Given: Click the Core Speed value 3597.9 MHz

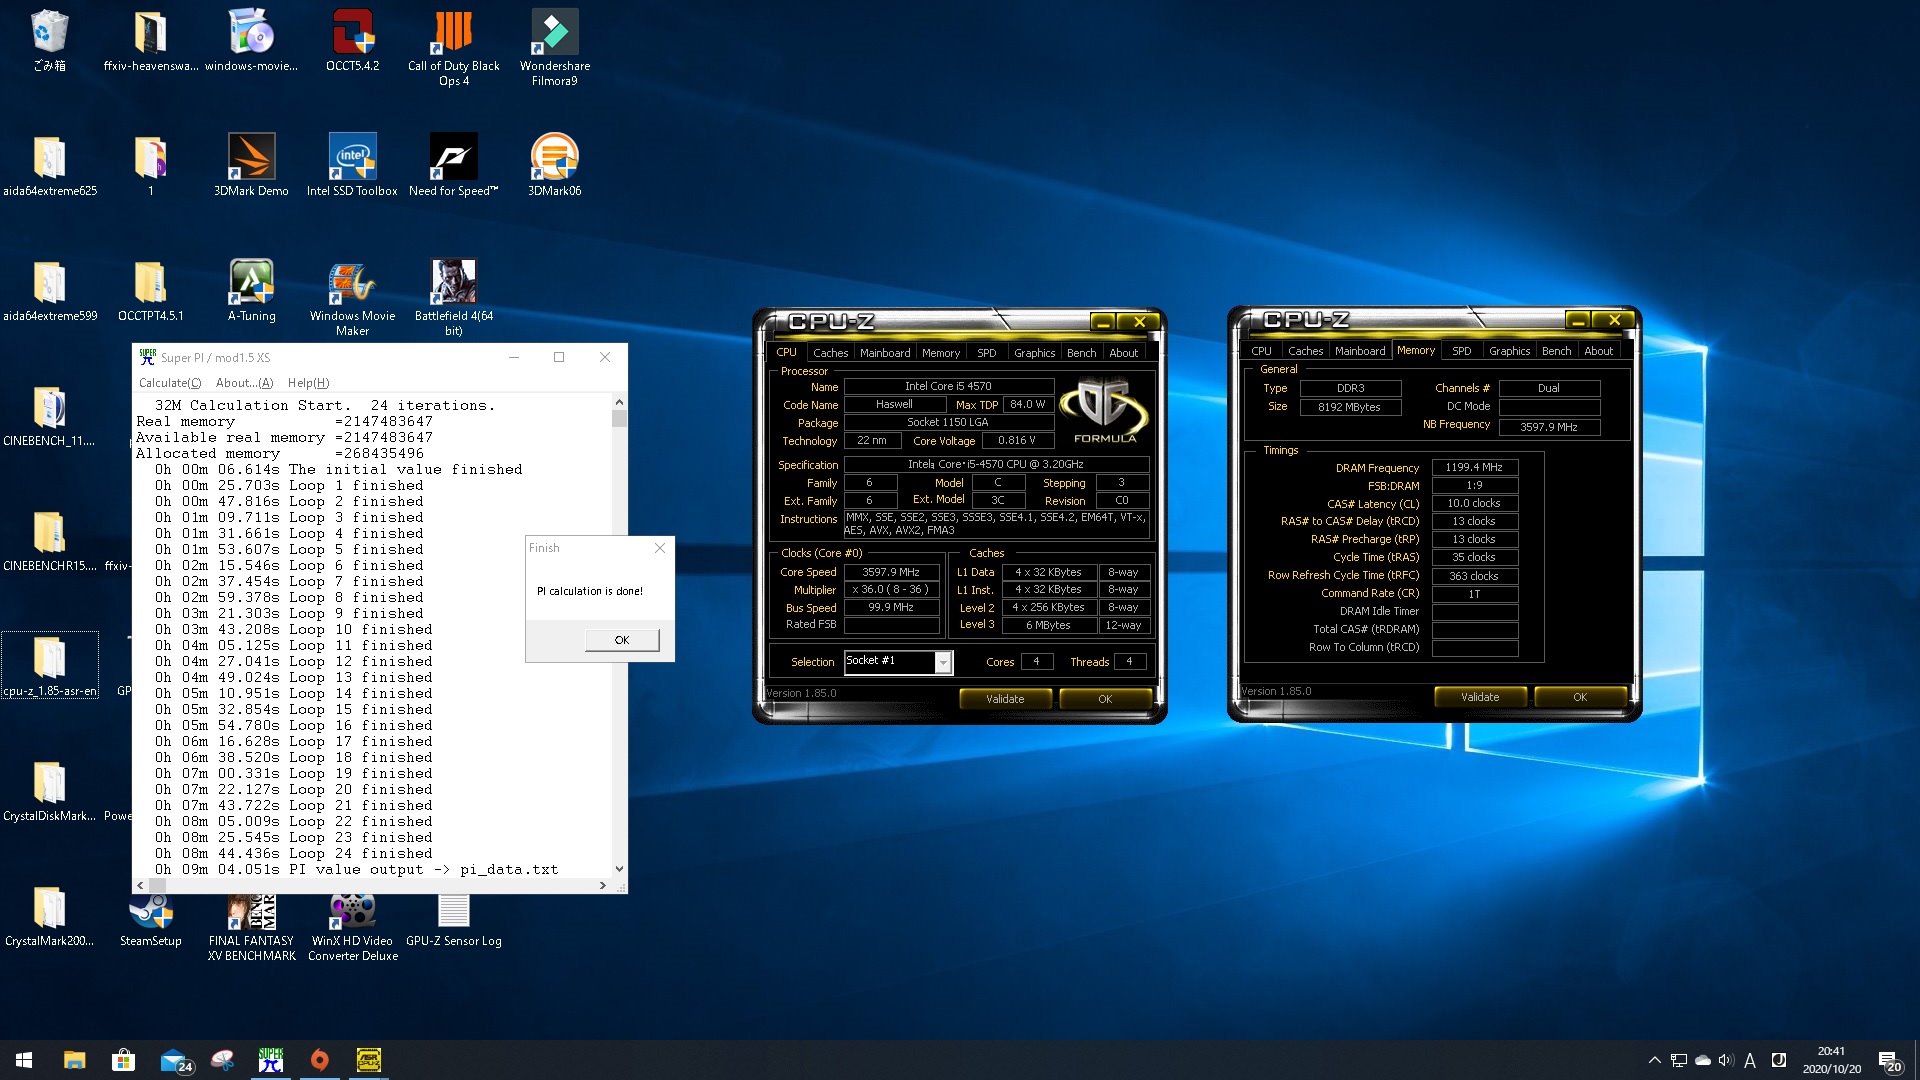Looking at the screenshot, I should (x=890, y=572).
